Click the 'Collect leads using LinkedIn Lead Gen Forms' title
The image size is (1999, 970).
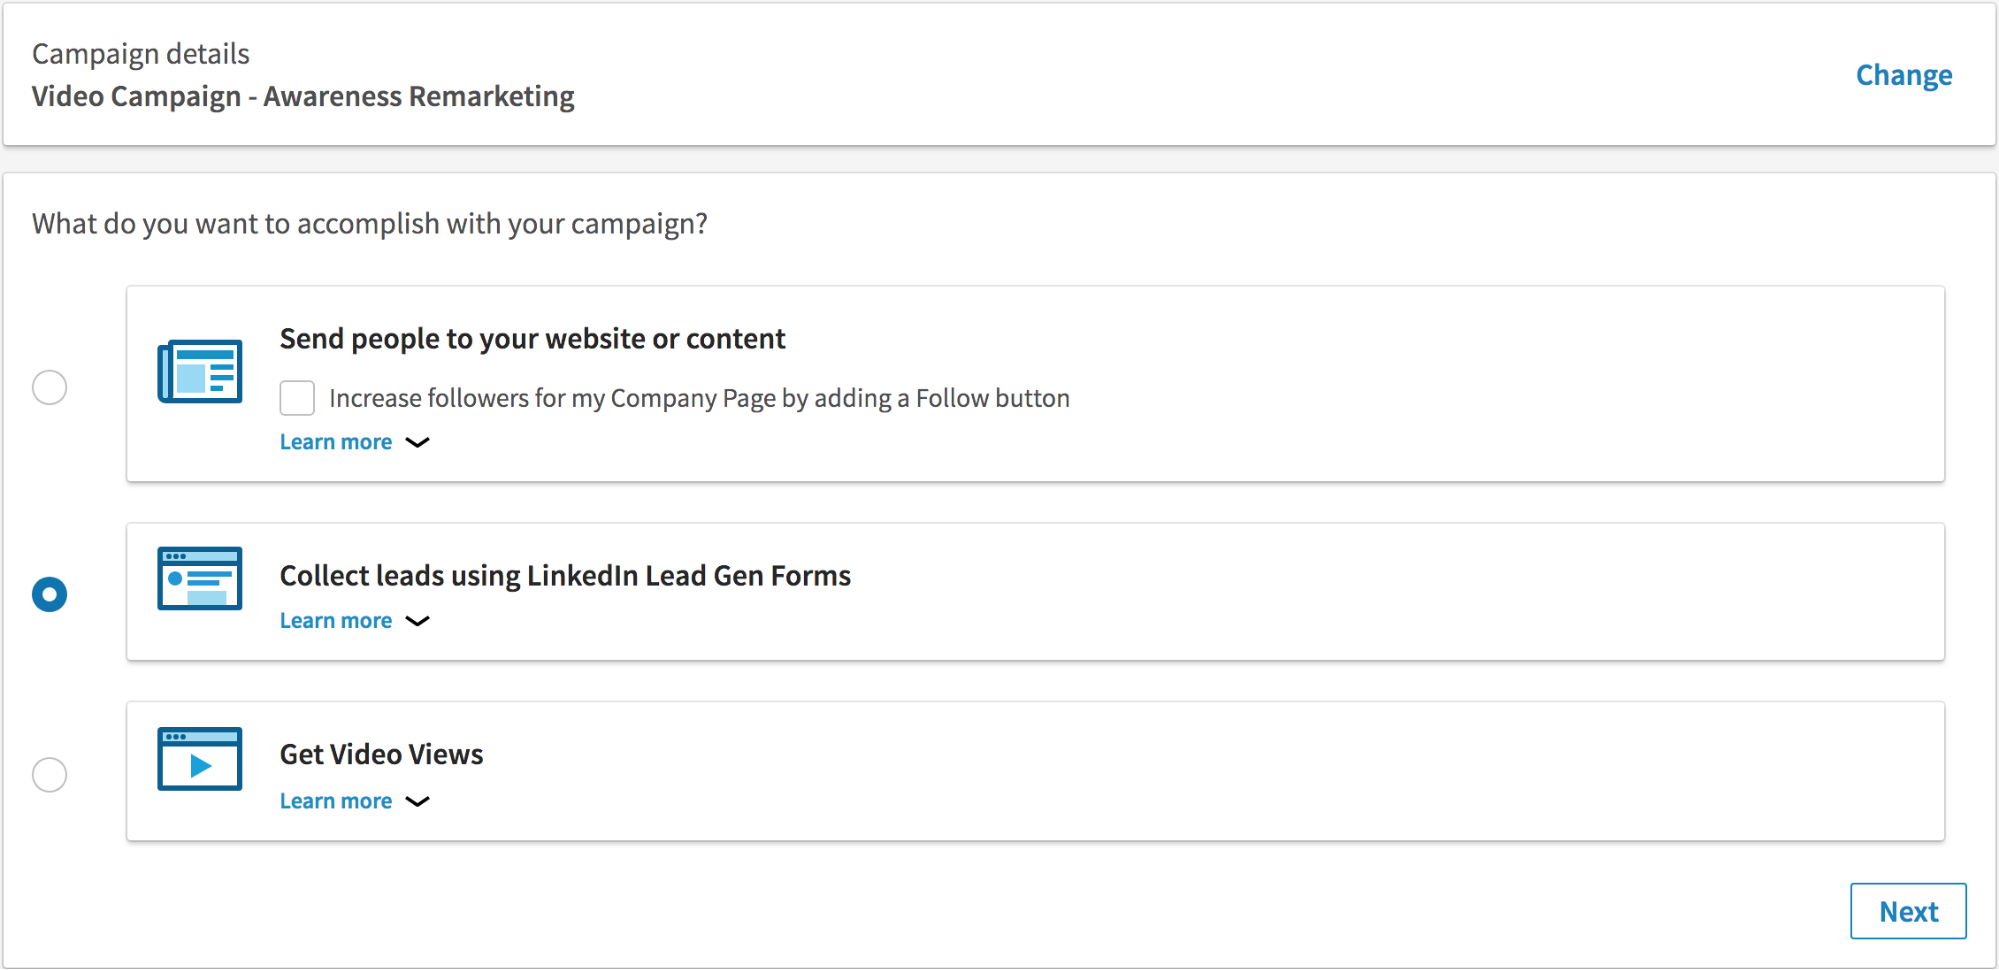(x=565, y=576)
